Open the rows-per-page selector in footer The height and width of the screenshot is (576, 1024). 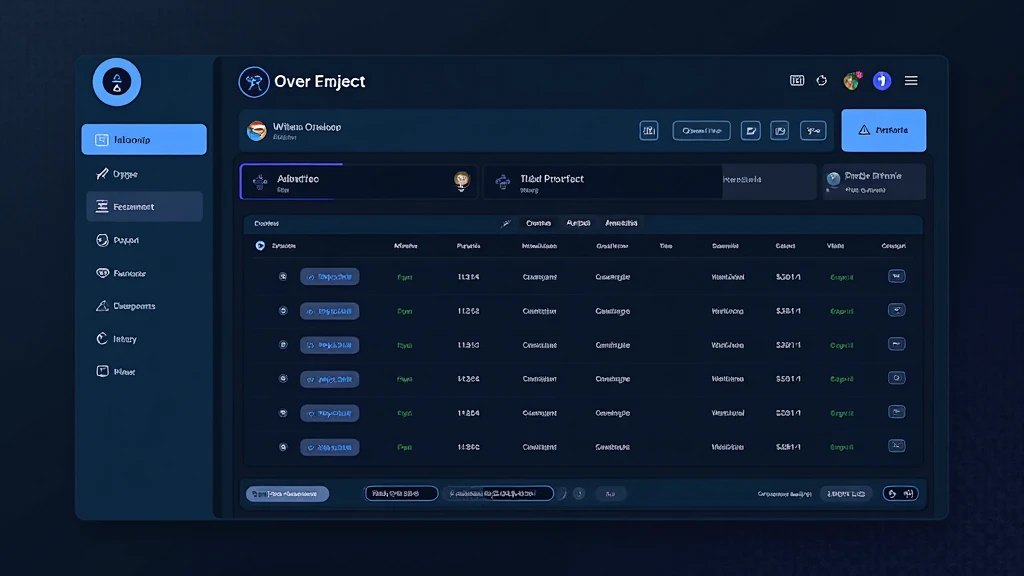(846, 493)
